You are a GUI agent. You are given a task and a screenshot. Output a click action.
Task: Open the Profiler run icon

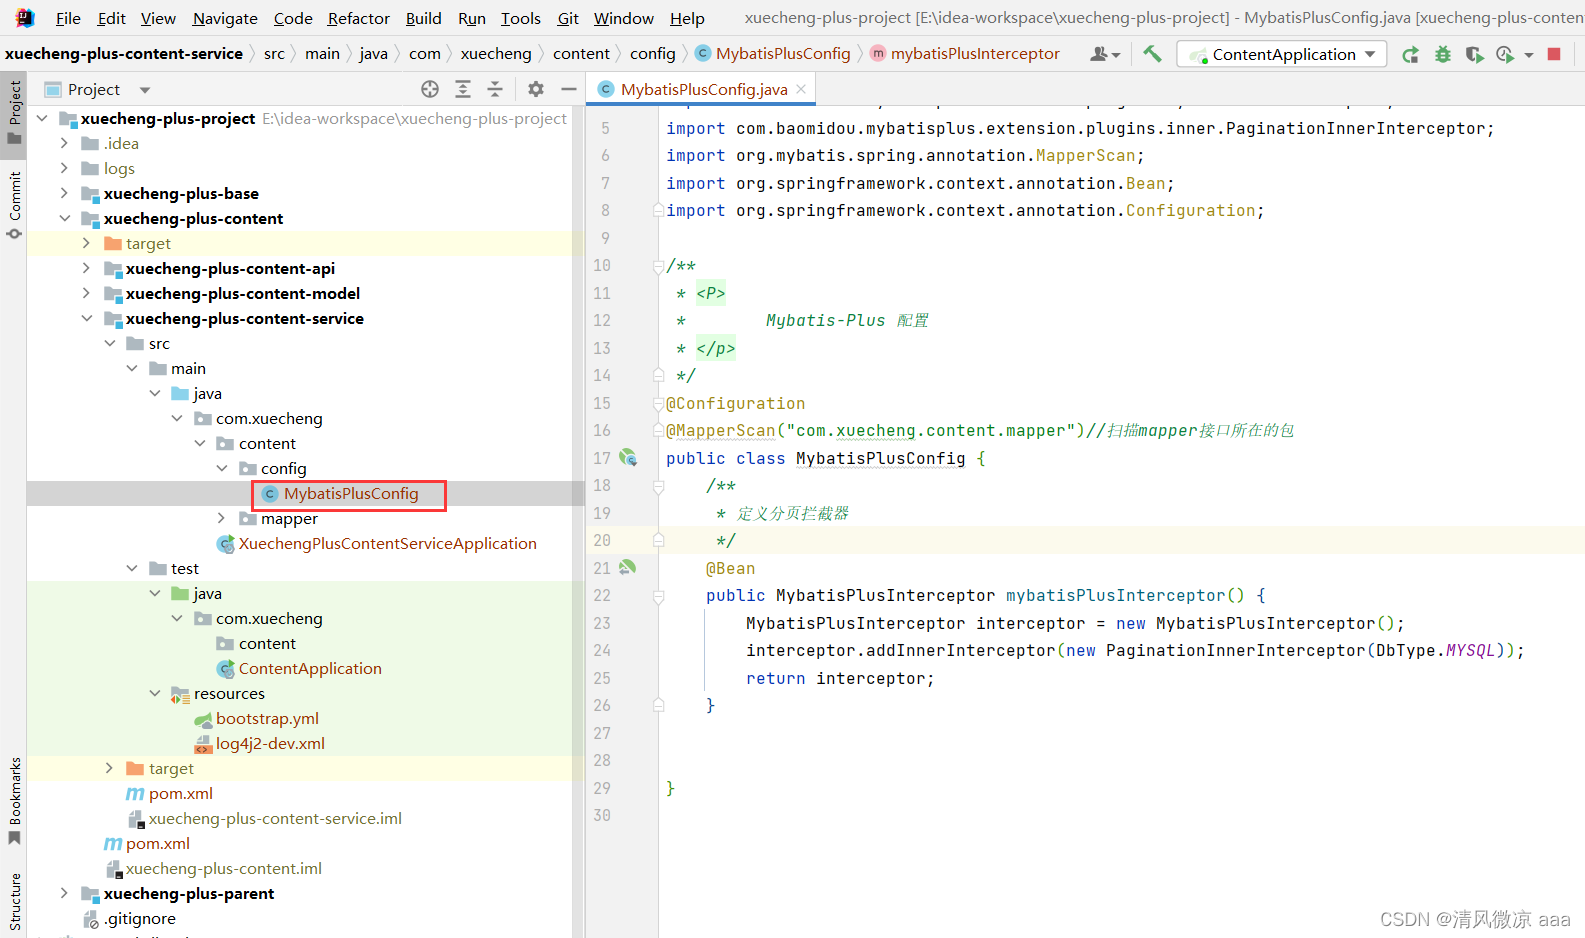(1504, 54)
